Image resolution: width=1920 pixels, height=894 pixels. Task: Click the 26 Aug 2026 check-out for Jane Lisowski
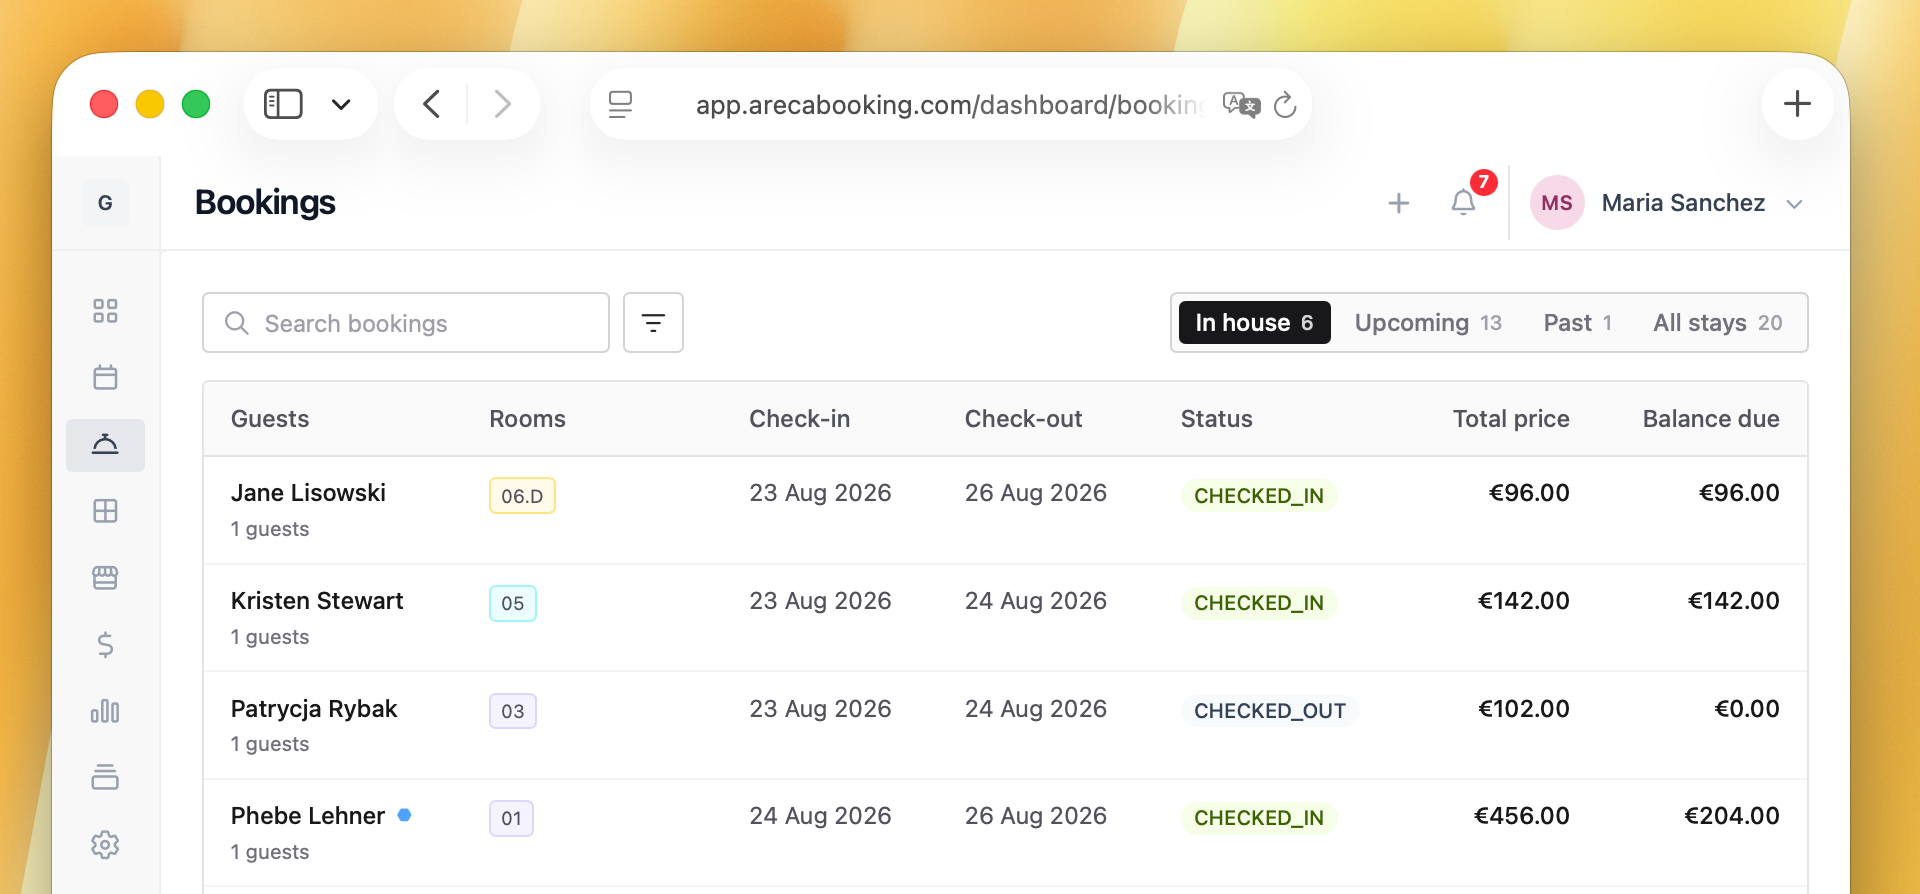point(1036,493)
